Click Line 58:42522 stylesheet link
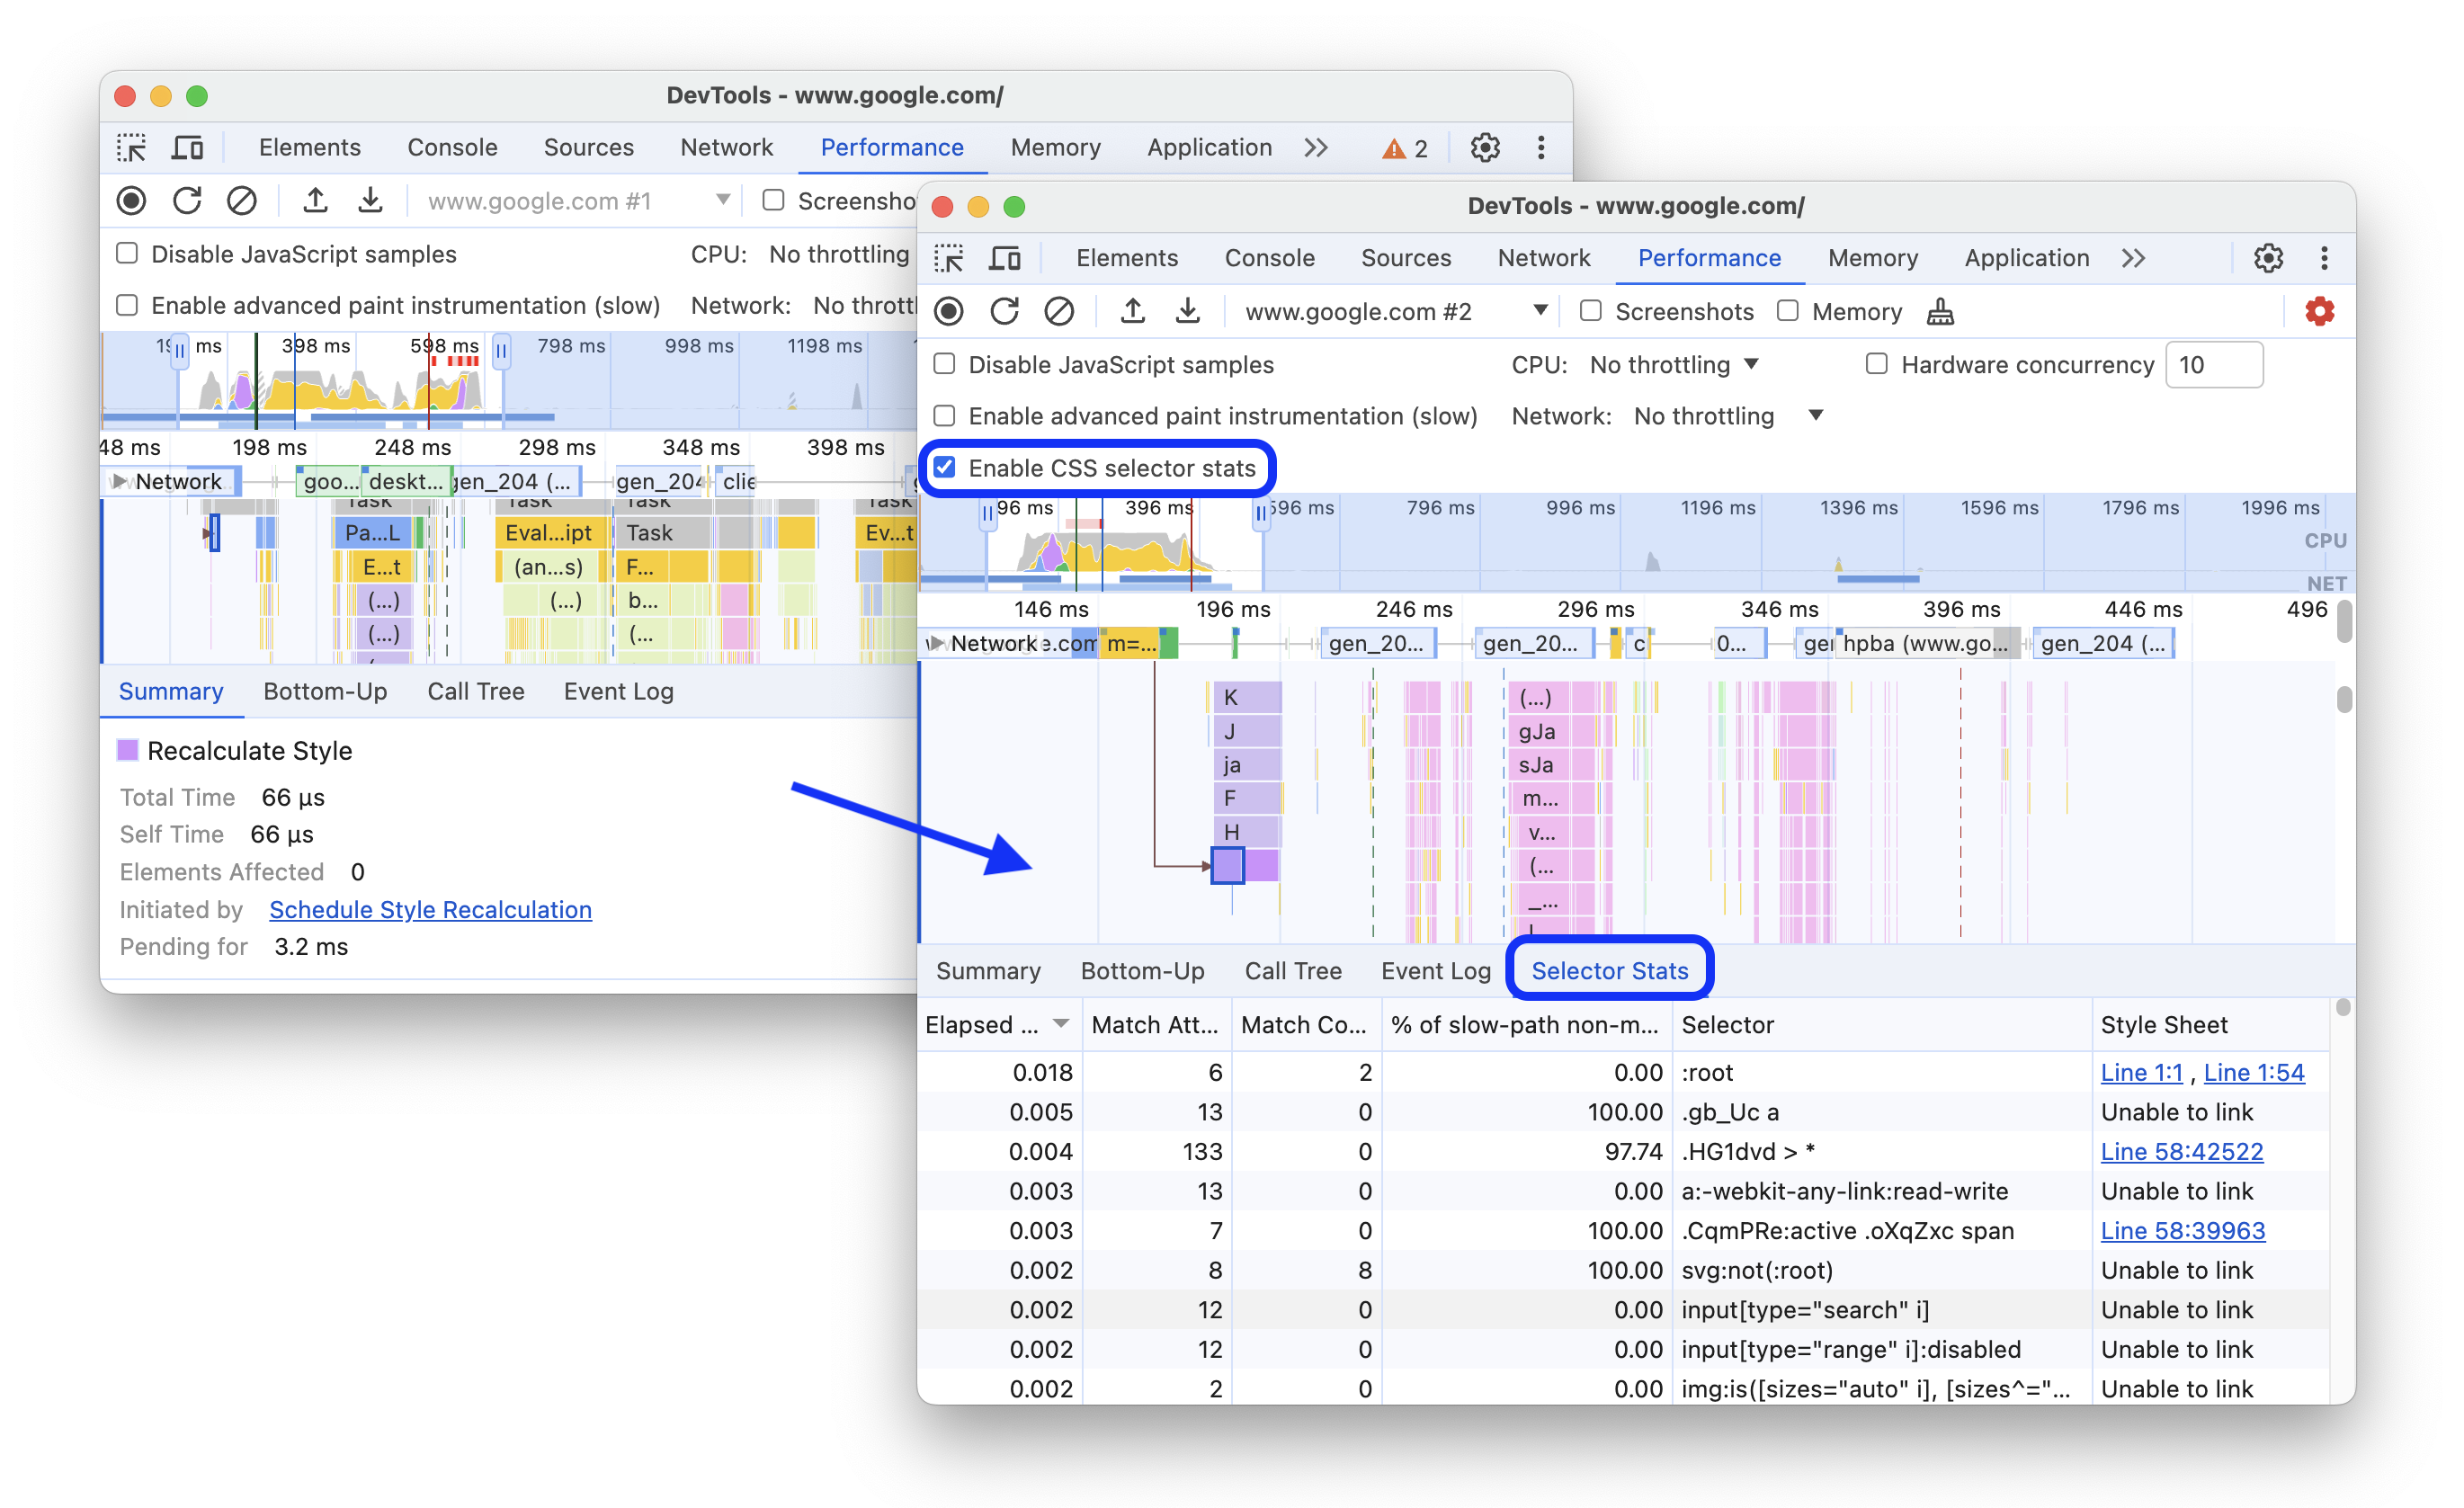The height and width of the screenshot is (1508, 2464). [x=2183, y=1151]
